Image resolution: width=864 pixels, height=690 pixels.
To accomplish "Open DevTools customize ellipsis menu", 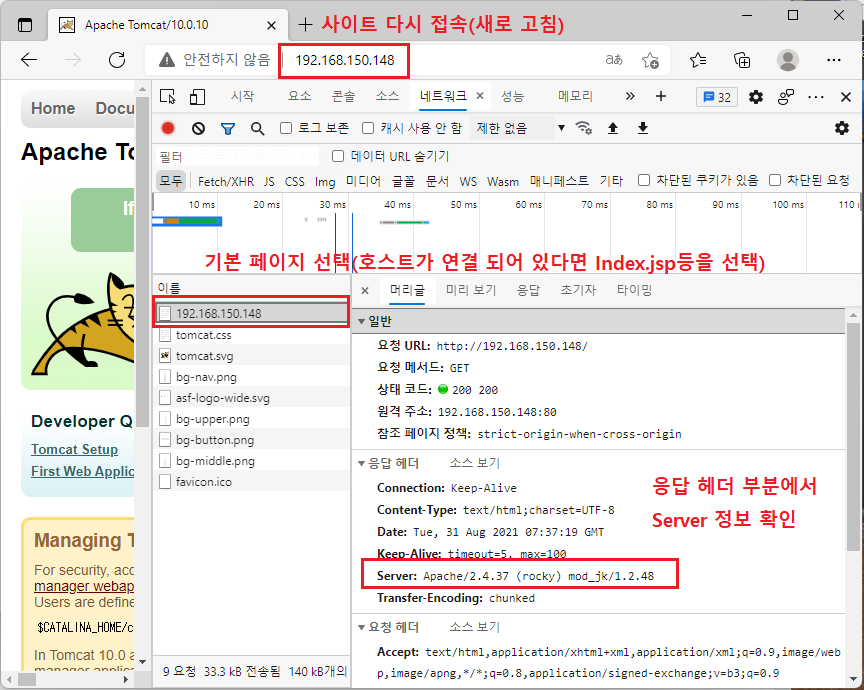I will point(816,97).
